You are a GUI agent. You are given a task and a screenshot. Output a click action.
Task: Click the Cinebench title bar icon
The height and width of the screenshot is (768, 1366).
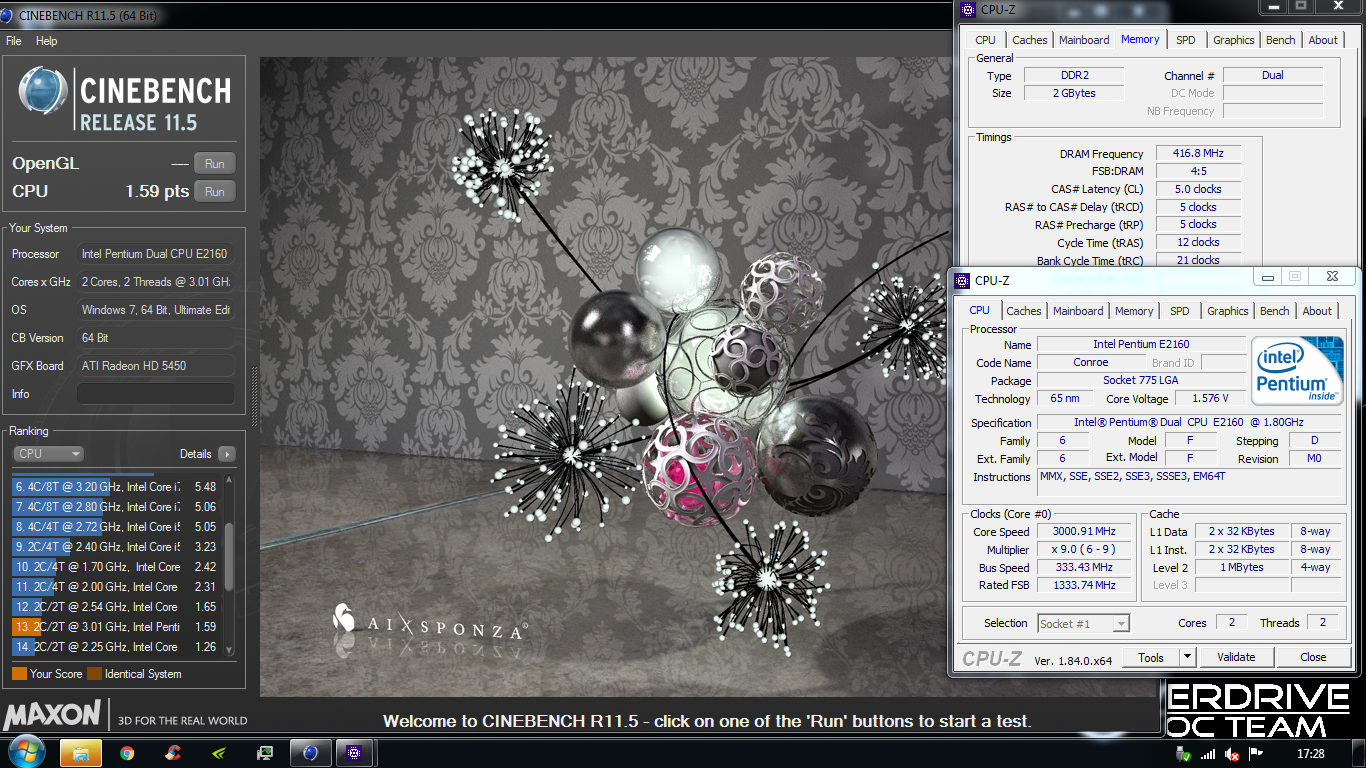click(7, 16)
